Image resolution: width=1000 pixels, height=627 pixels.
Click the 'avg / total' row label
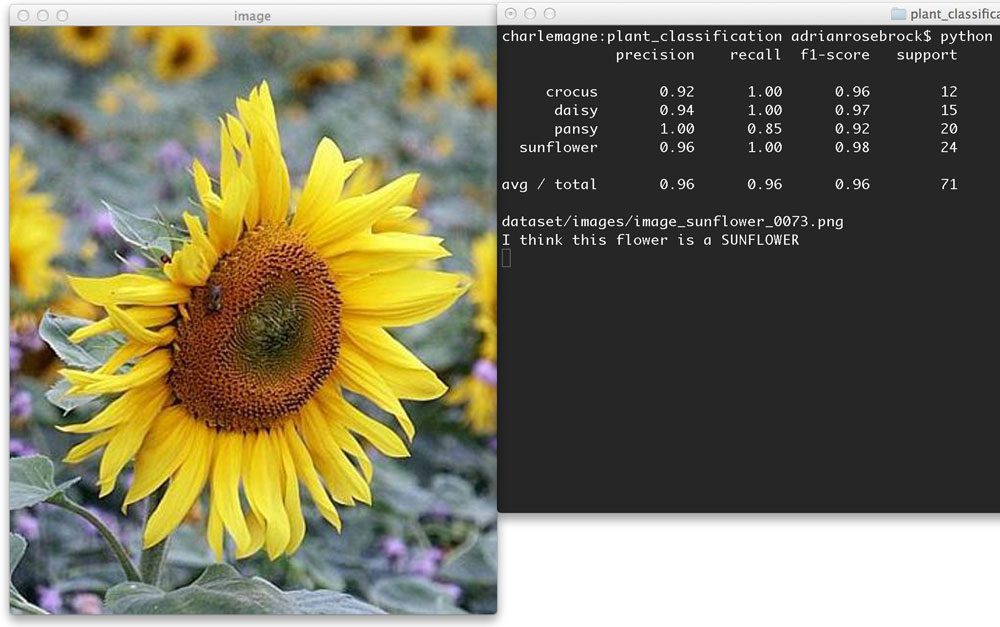pyautogui.click(x=549, y=184)
